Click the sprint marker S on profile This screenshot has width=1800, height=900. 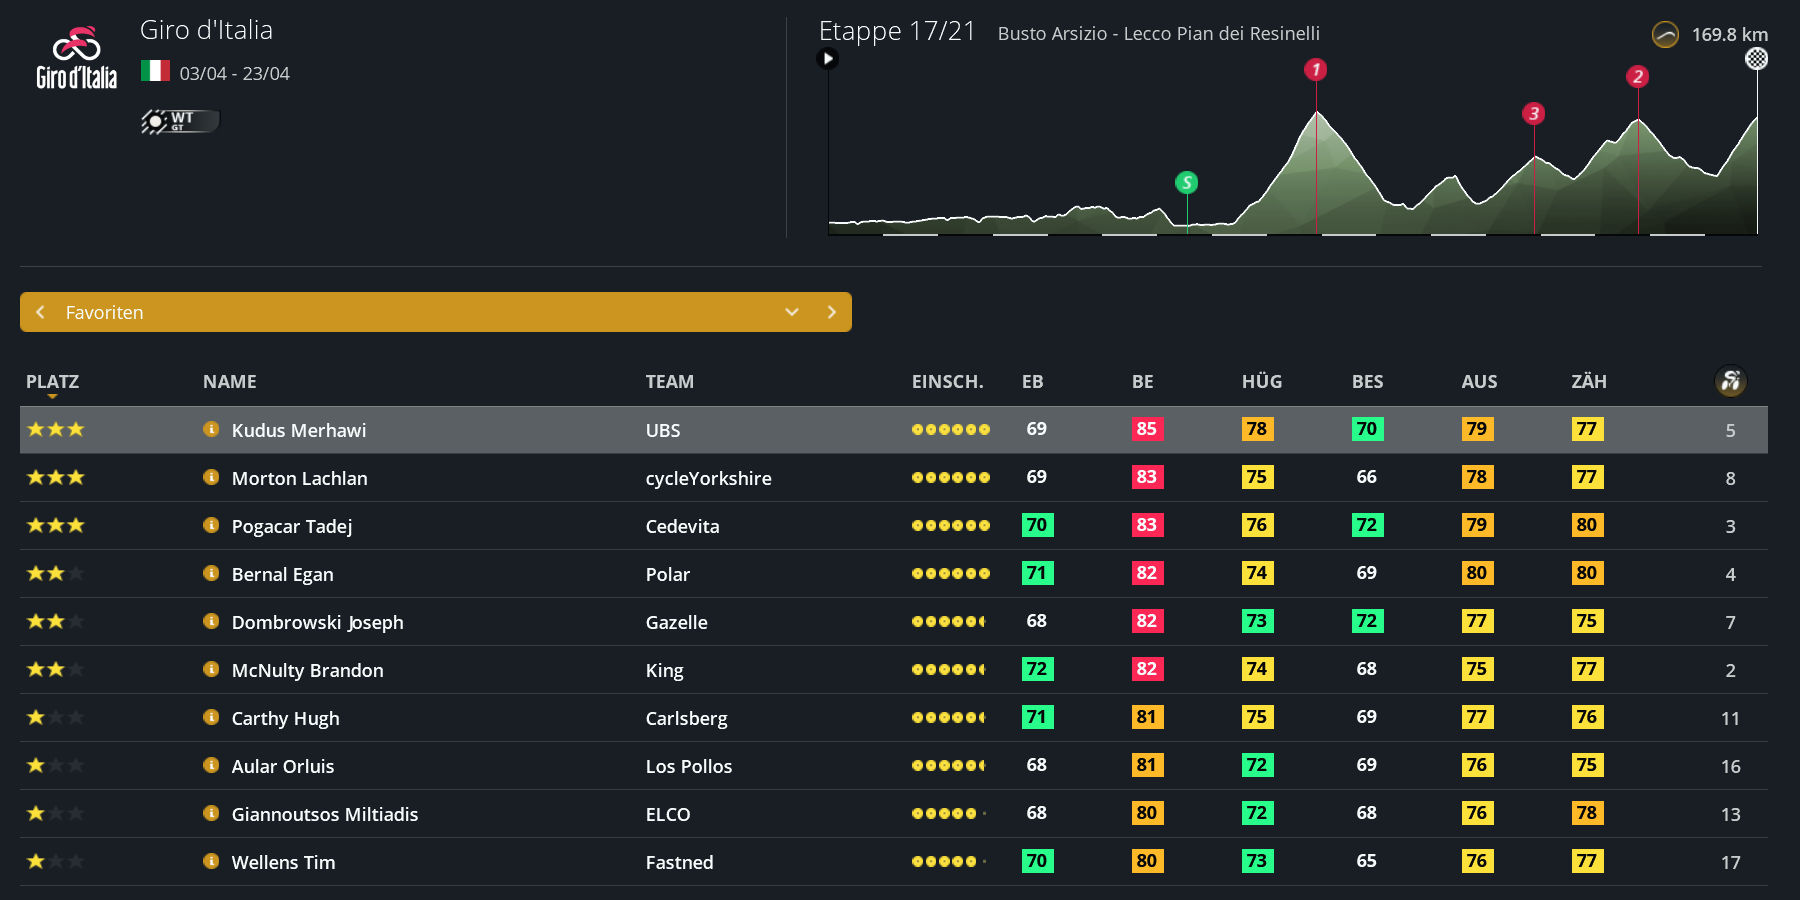coord(1186,182)
